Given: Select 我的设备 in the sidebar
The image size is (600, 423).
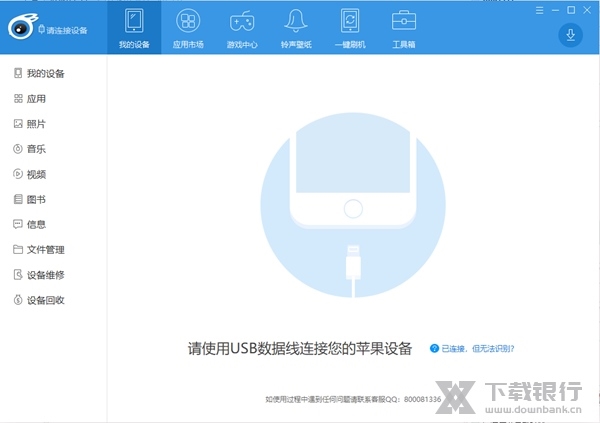Looking at the screenshot, I should (x=39, y=73).
